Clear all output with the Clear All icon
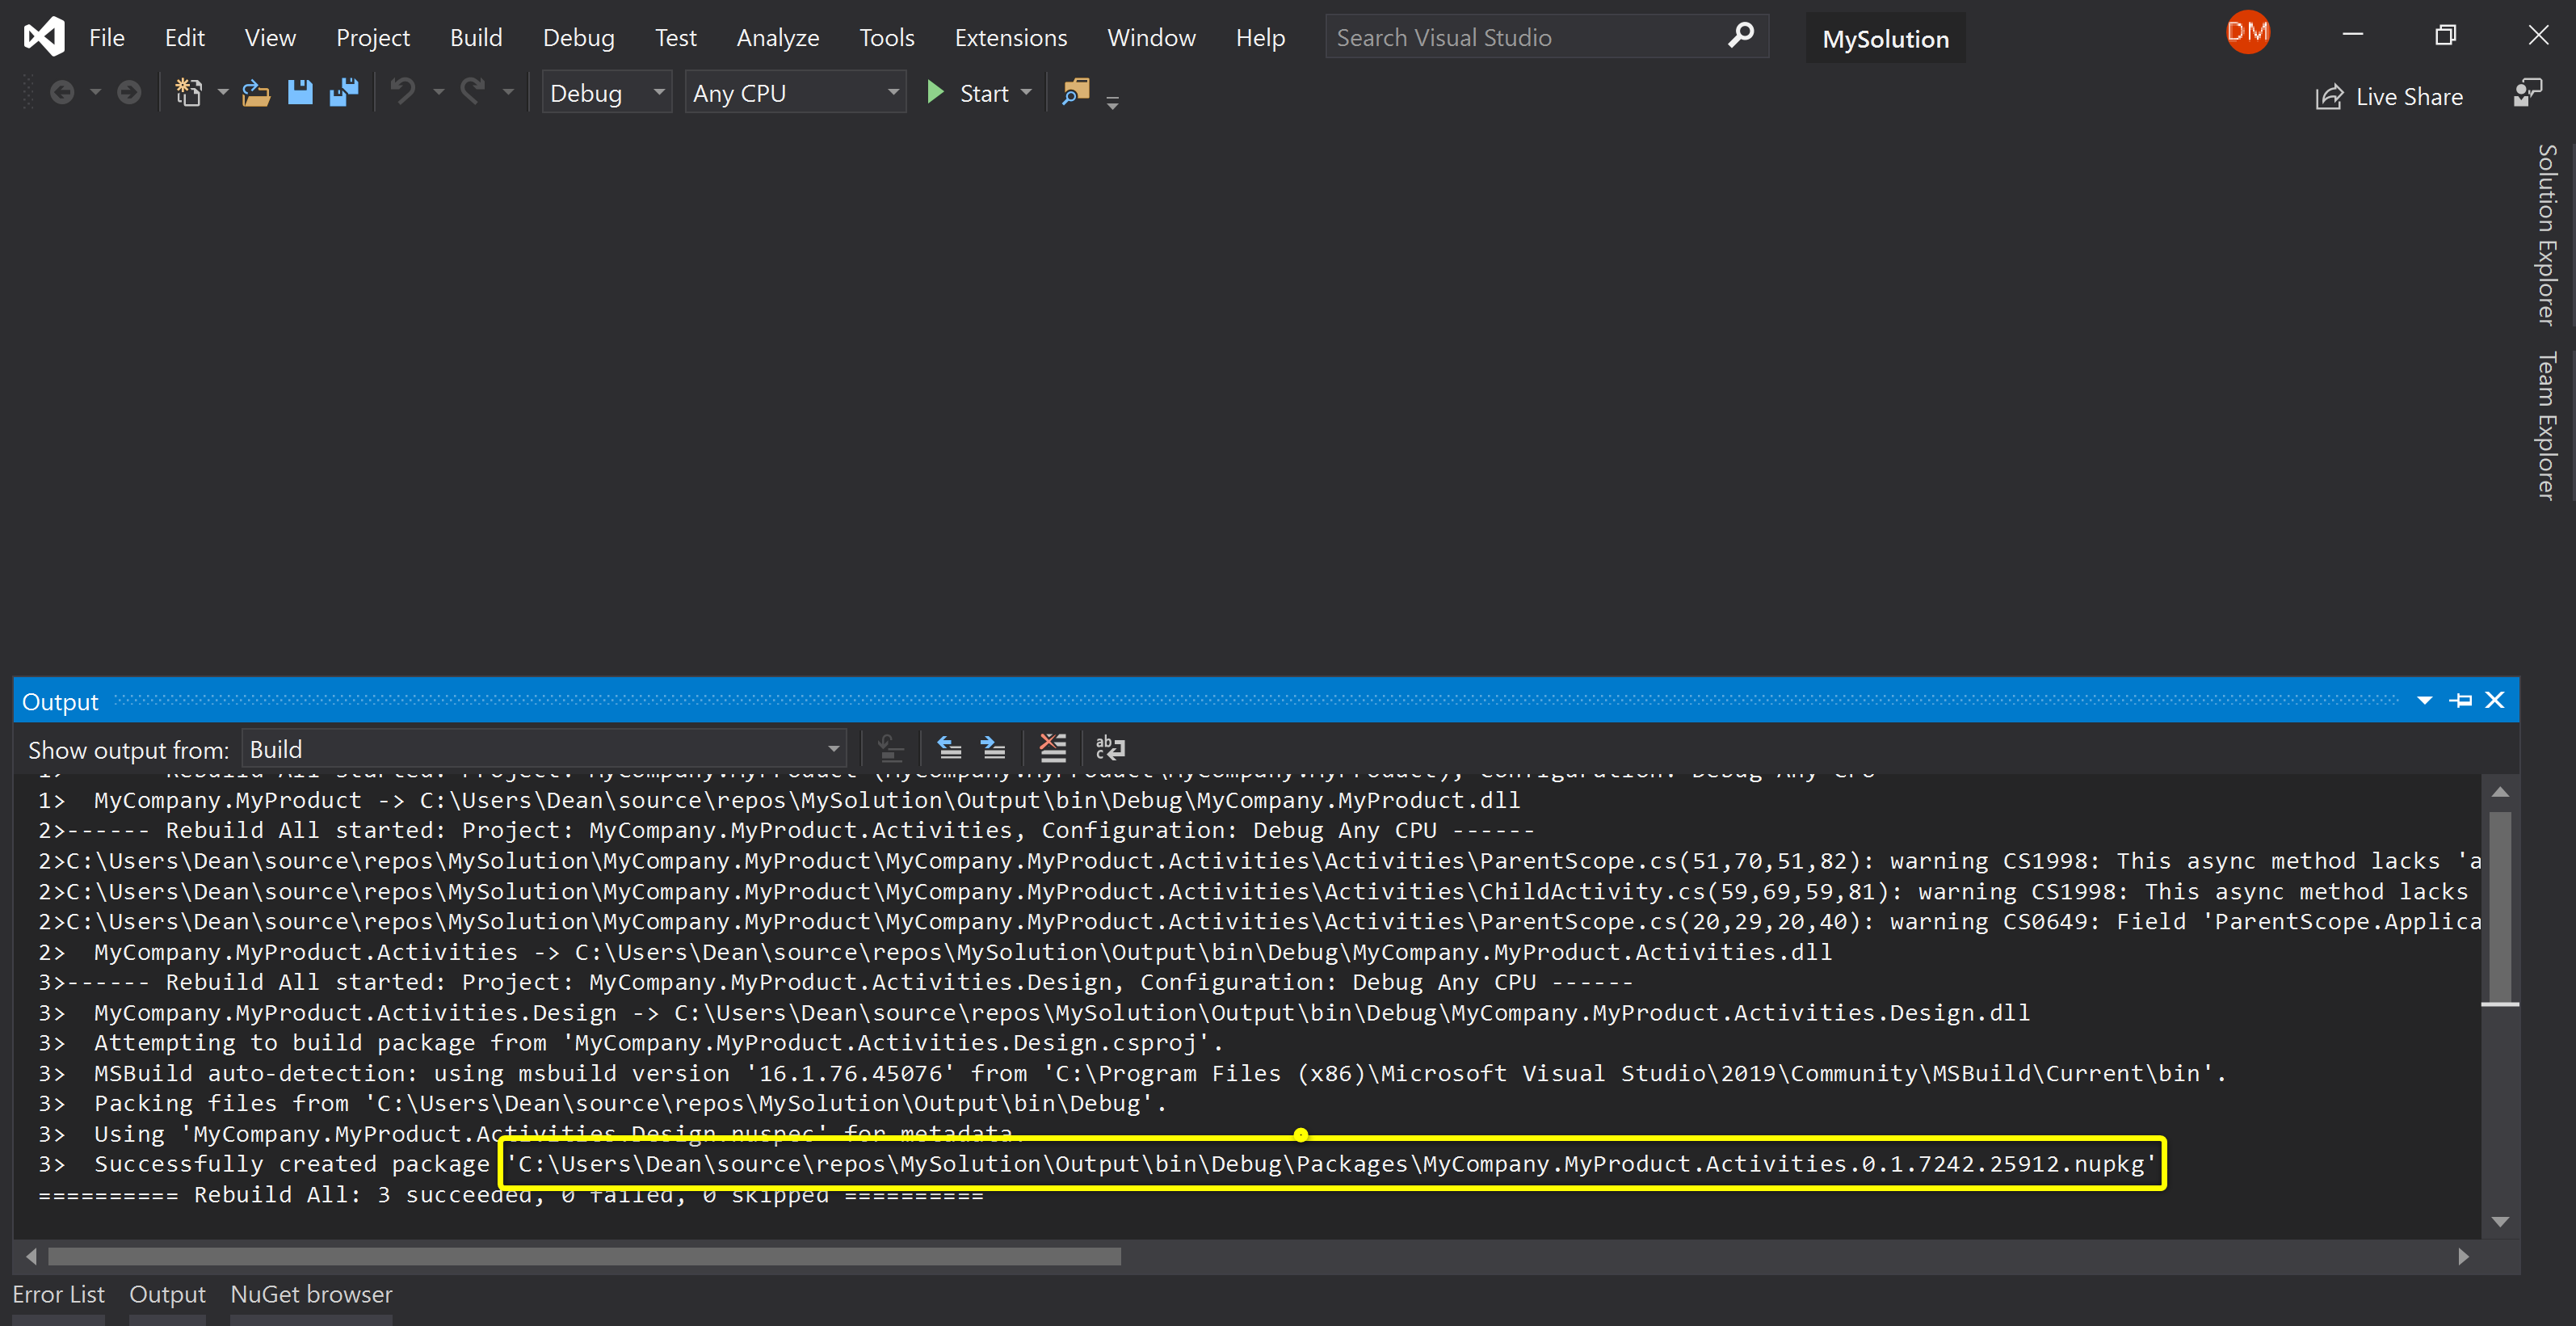 coord(1053,748)
